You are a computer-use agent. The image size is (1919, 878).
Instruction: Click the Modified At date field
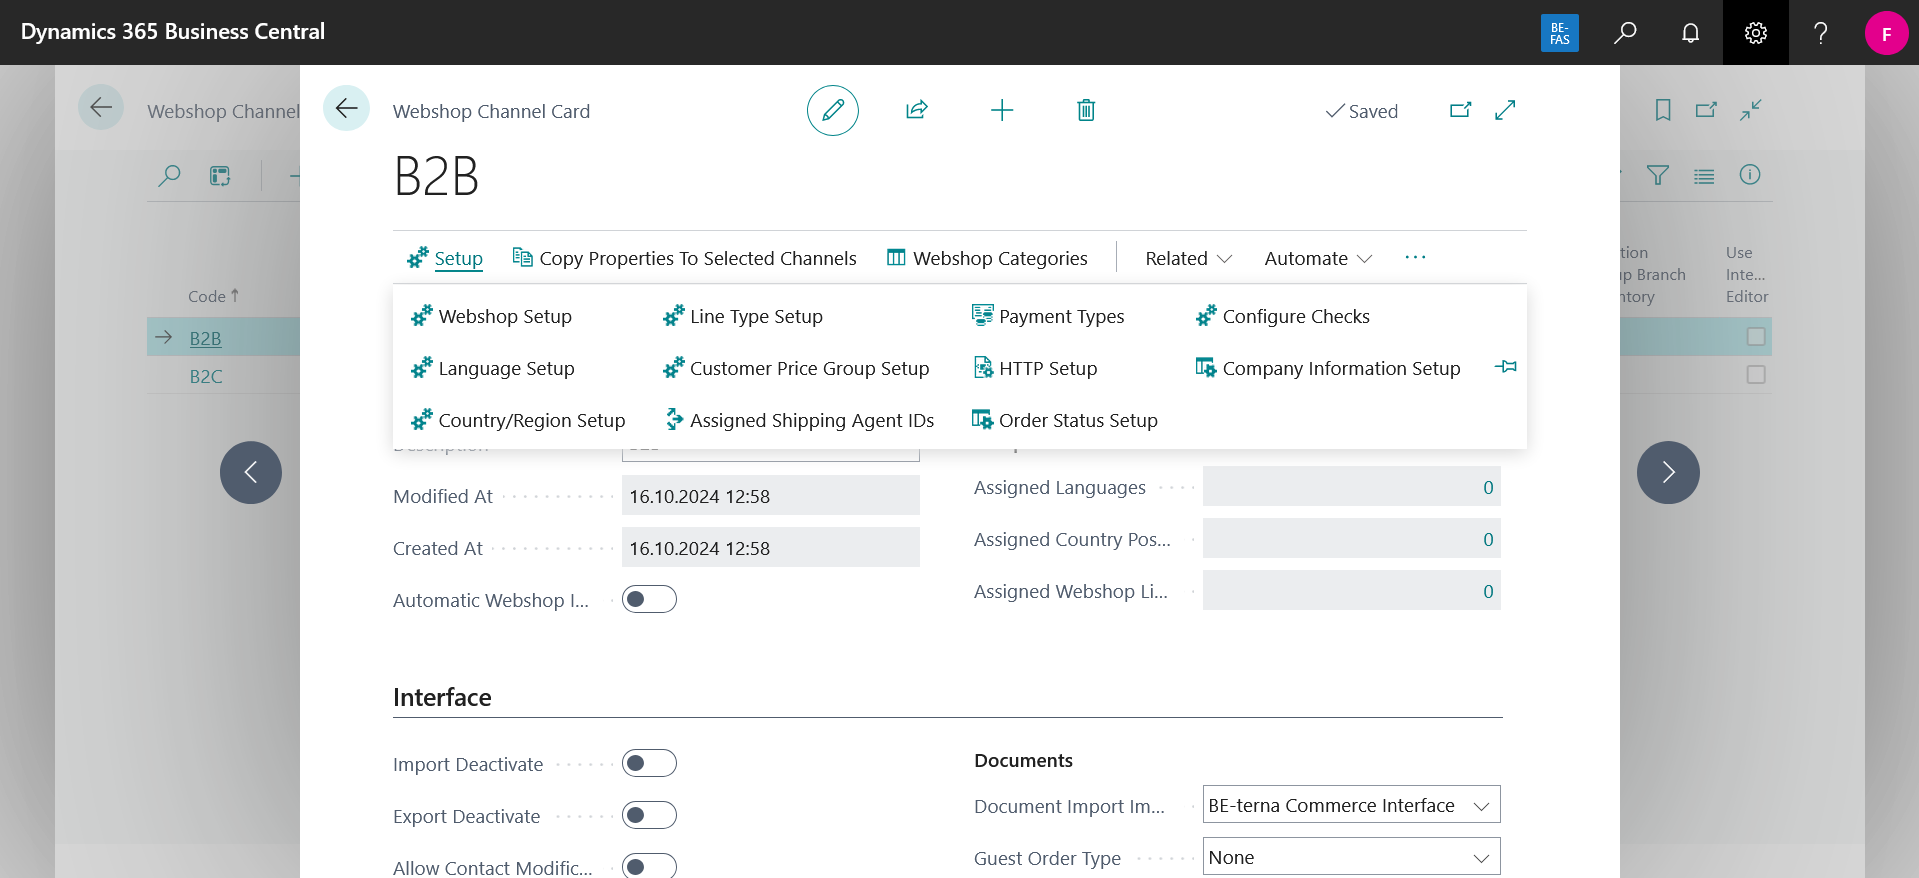pos(771,495)
